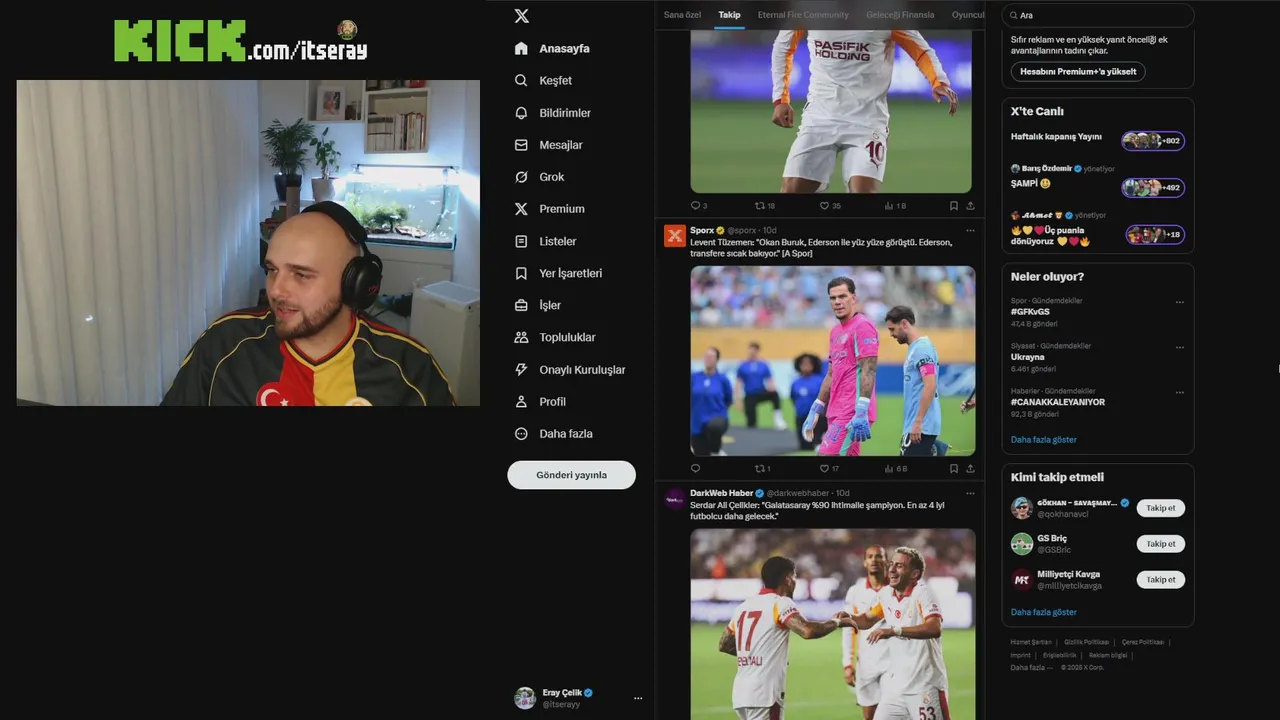Open Keşfet search icon in sidebar

coord(521,80)
